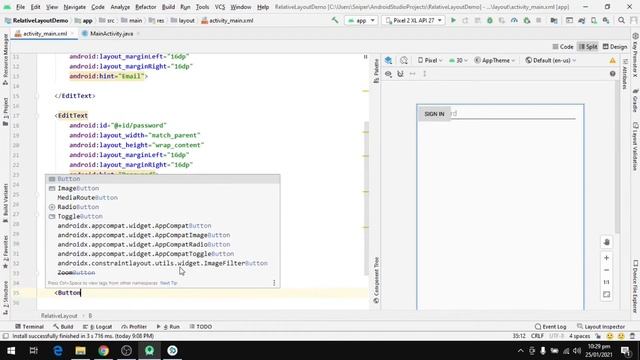Viewport: 640px width, 360px height.
Task: Open the Refactor menu
Action: [146, 7]
